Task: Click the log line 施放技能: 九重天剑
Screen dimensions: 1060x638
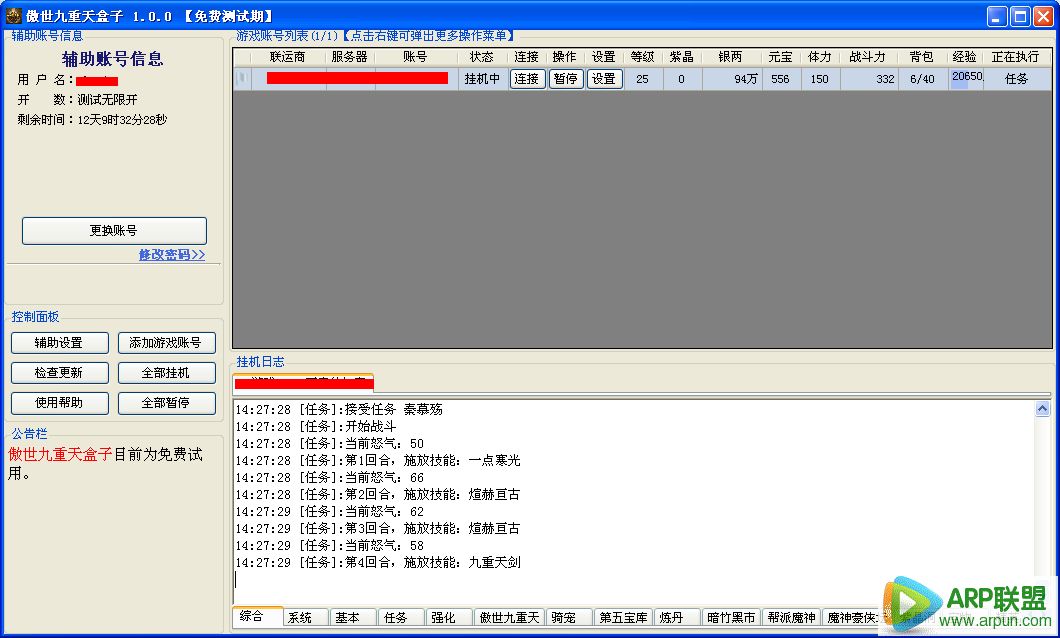Action: click(x=378, y=562)
